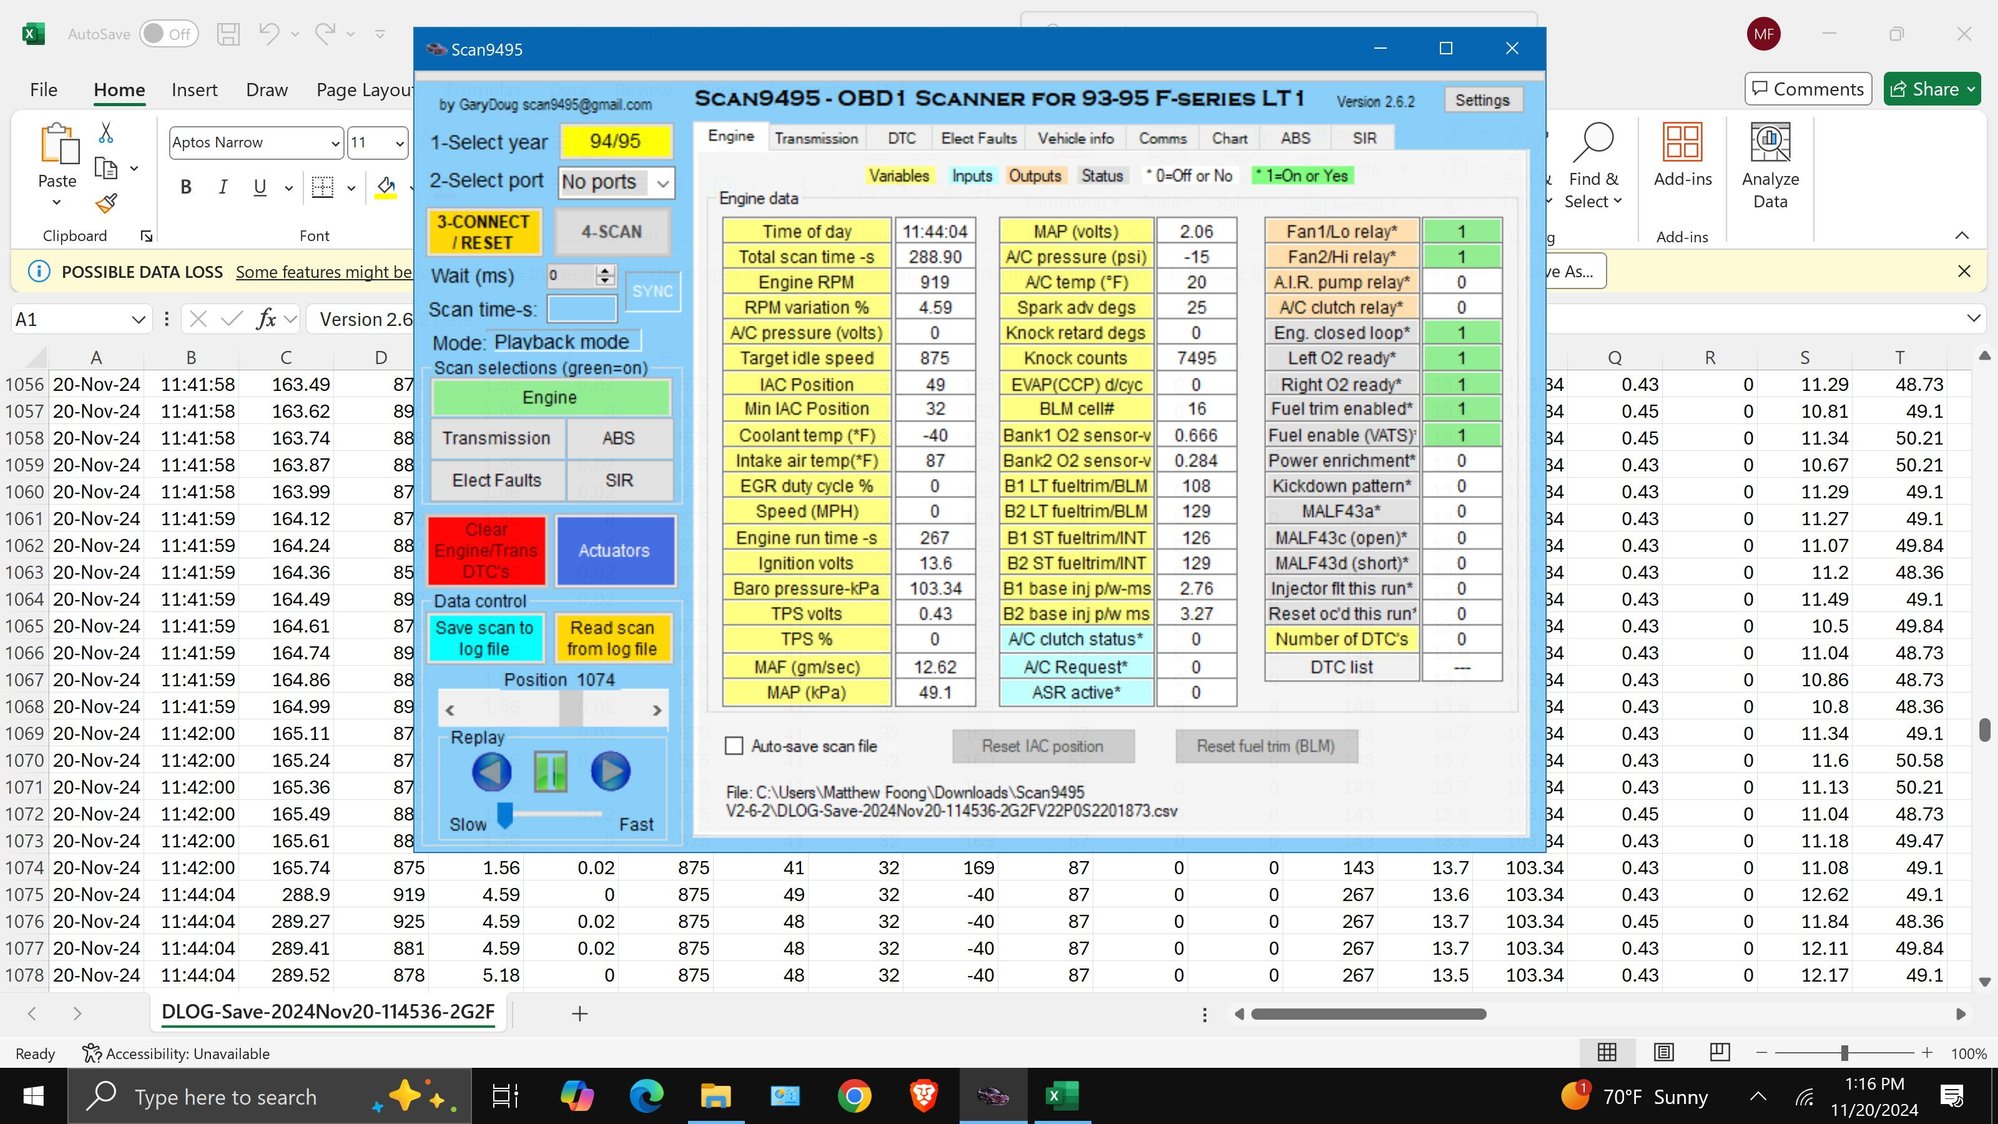Click the Settings button in Scan9495

pyautogui.click(x=1482, y=100)
